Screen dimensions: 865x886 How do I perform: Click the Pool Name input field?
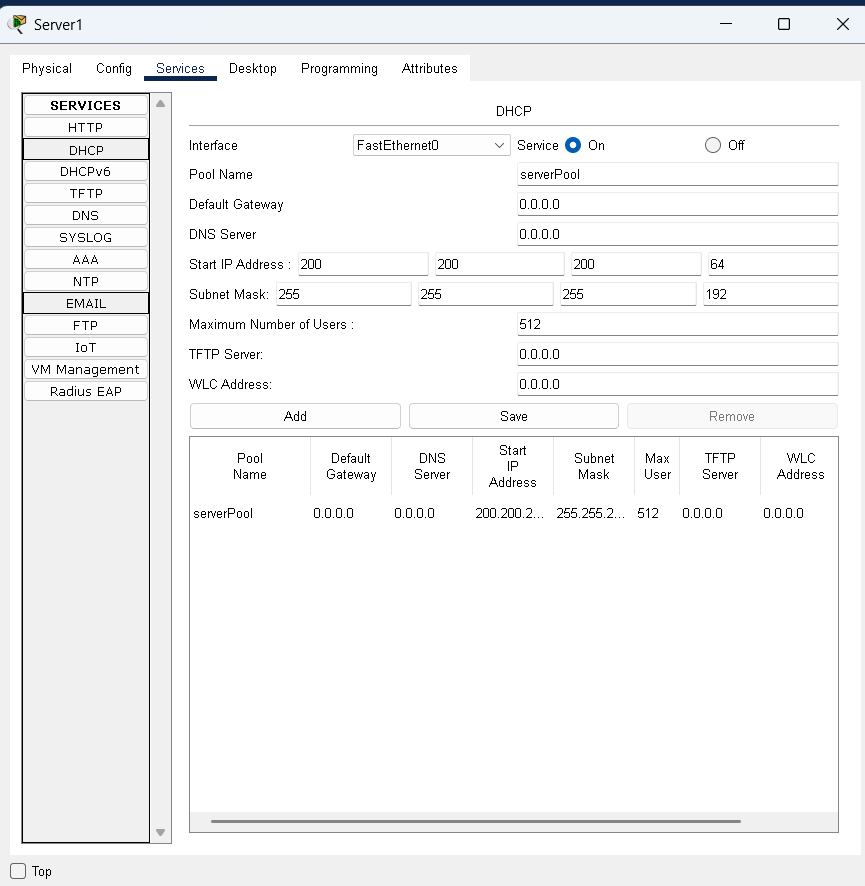(x=677, y=174)
